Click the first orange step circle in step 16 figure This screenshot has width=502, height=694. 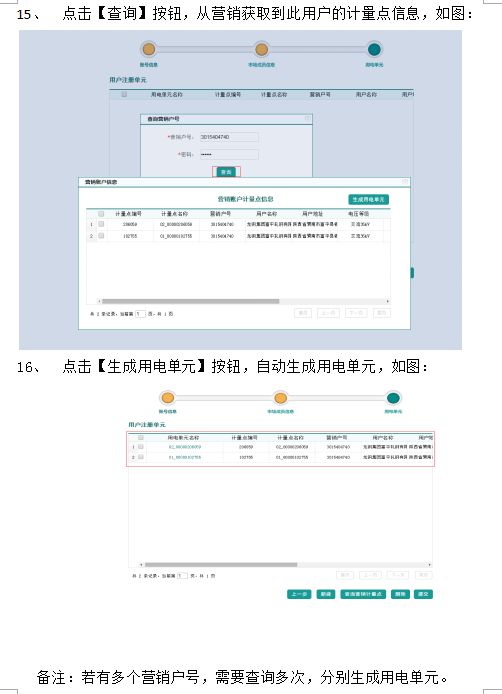[168, 397]
